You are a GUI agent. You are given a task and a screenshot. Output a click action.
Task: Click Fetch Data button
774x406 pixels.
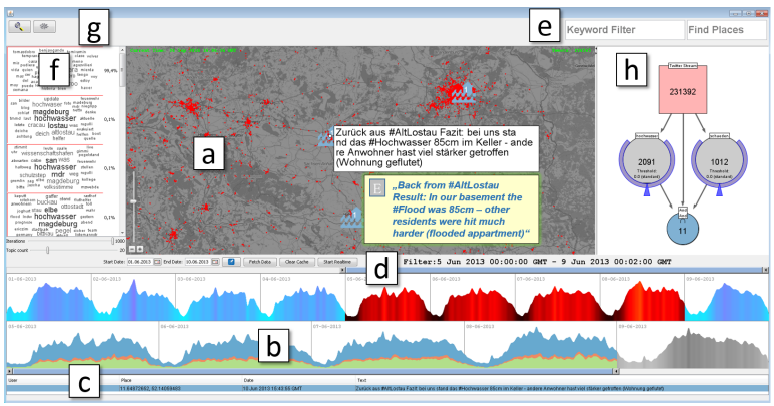(260, 262)
